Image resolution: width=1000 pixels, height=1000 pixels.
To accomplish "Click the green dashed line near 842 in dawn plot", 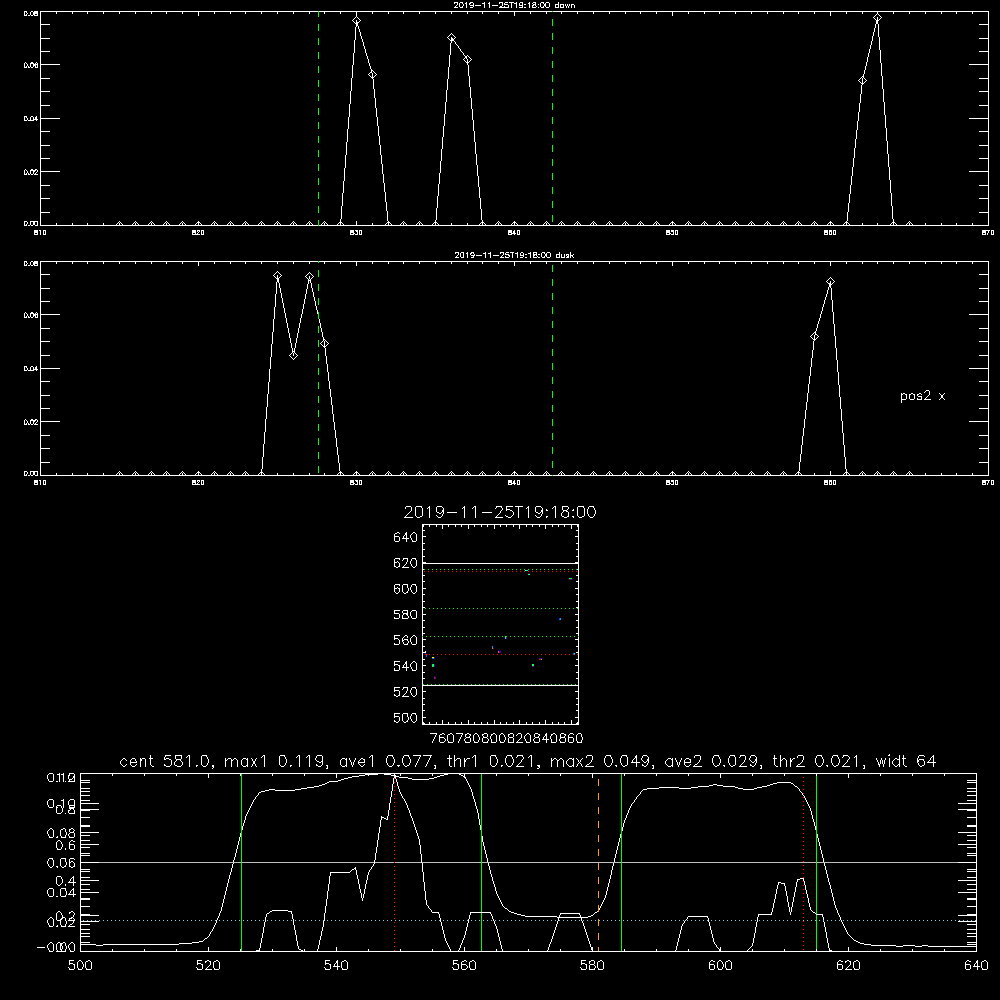I will click(552, 119).
